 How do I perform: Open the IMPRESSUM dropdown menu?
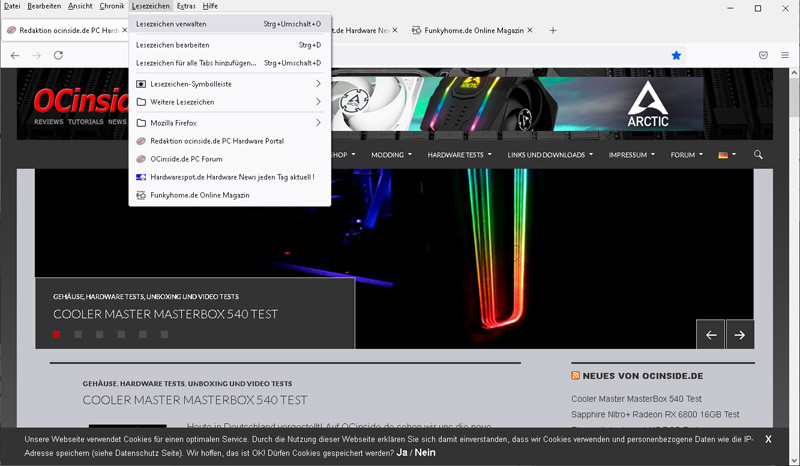[x=632, y=155]
